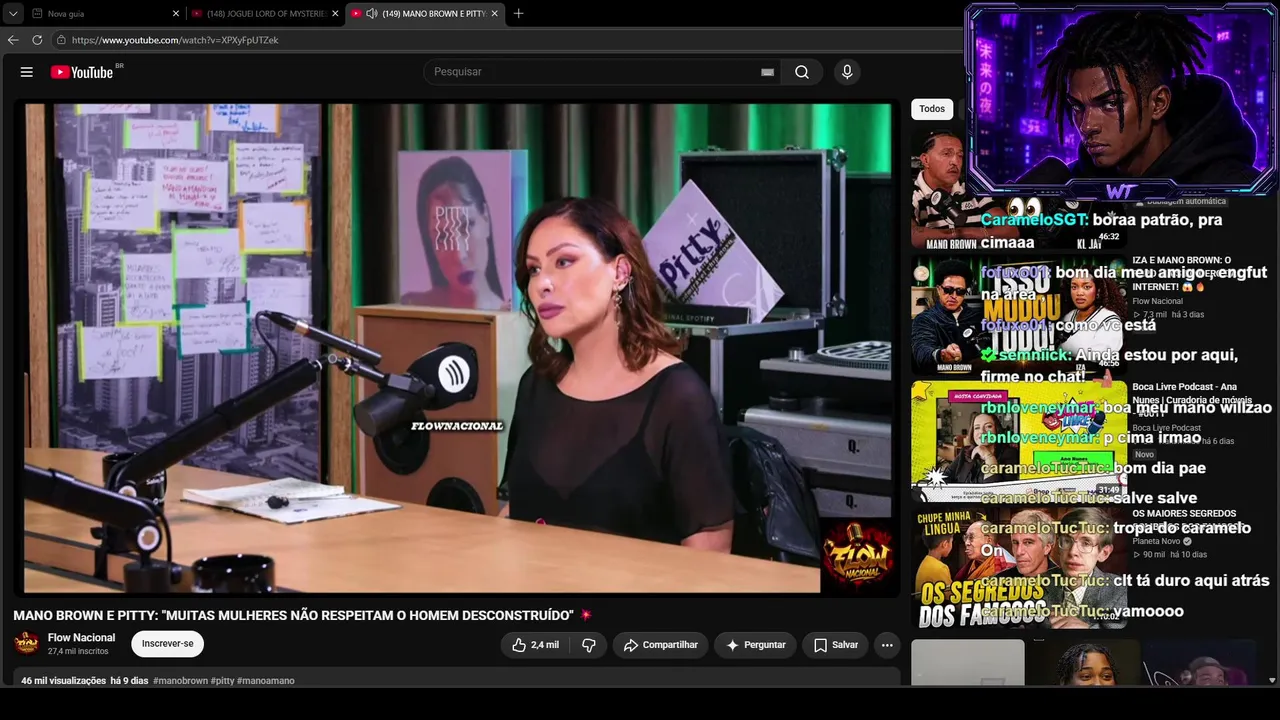1280x720 pixels.
Task: Mute audio on the Mano Brown tab
Action: [x=372, y=14]
